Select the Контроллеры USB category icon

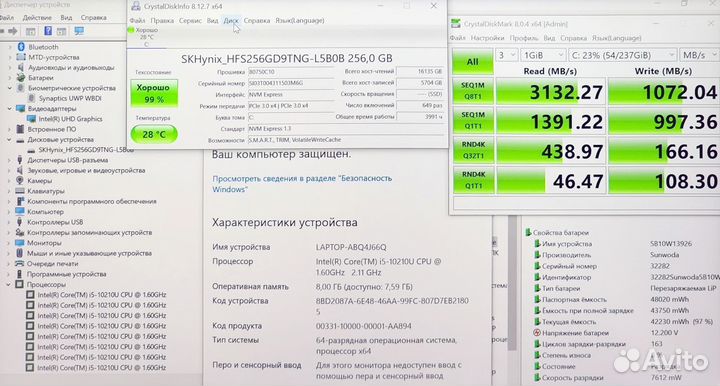[x=20, y=222]
